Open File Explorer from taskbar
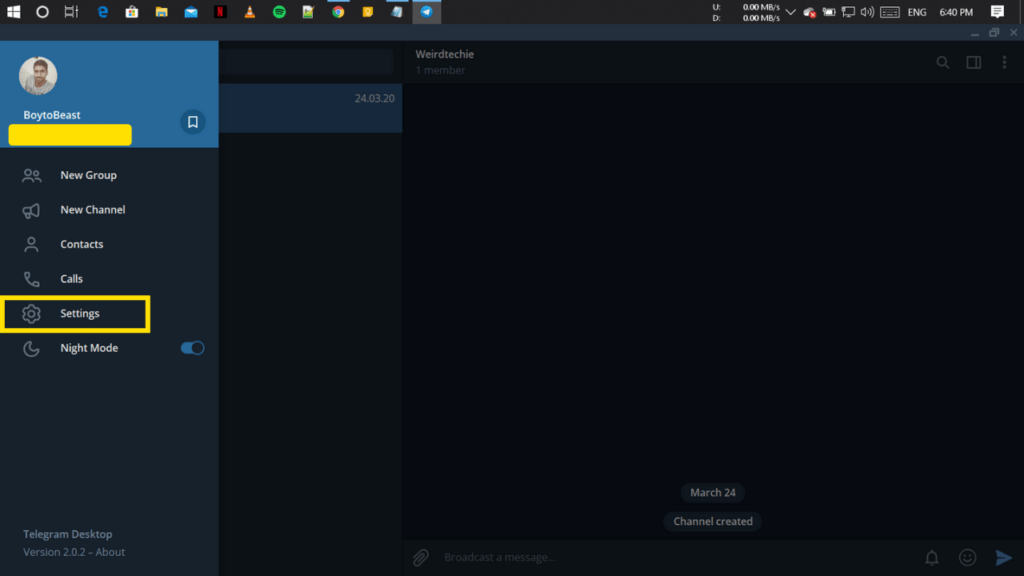The height and width of the screenshot is (576, 1024). (161, 12)
